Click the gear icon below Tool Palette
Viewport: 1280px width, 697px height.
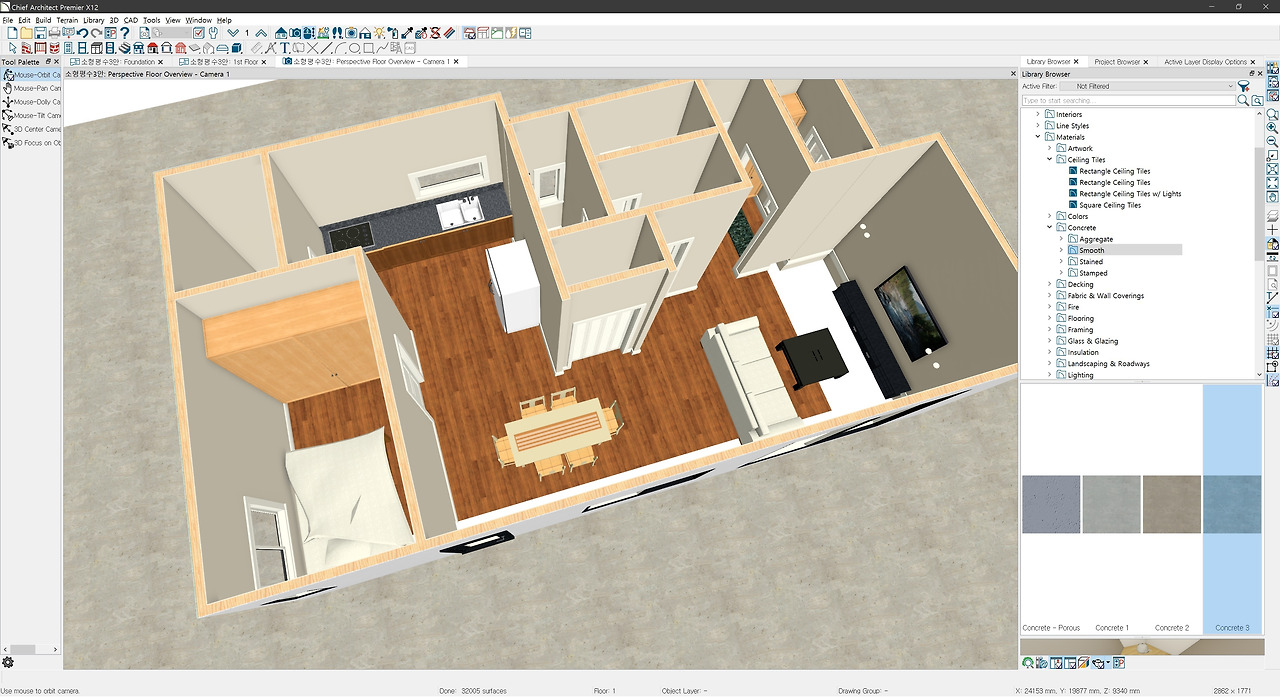tap(8, 662)
